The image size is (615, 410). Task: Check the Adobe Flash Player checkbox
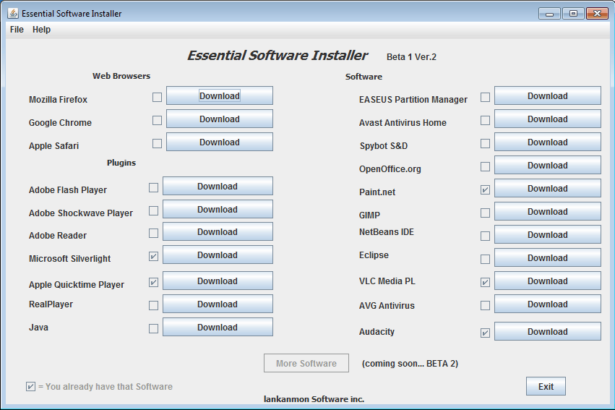coord(154,187)
